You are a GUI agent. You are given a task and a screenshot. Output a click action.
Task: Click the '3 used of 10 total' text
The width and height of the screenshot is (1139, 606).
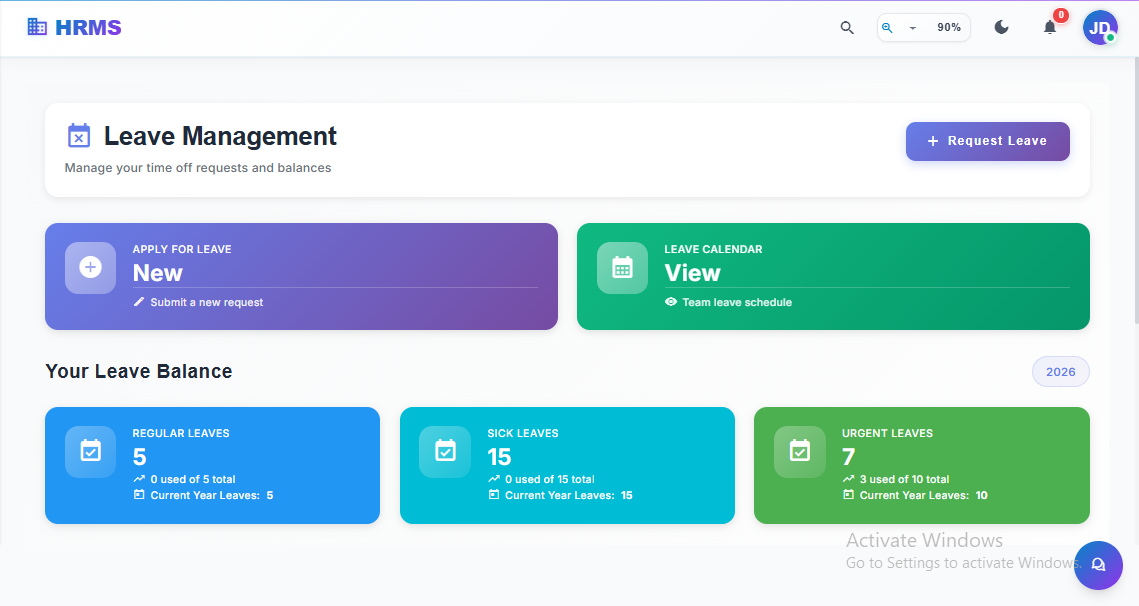(x=904, y=480)
